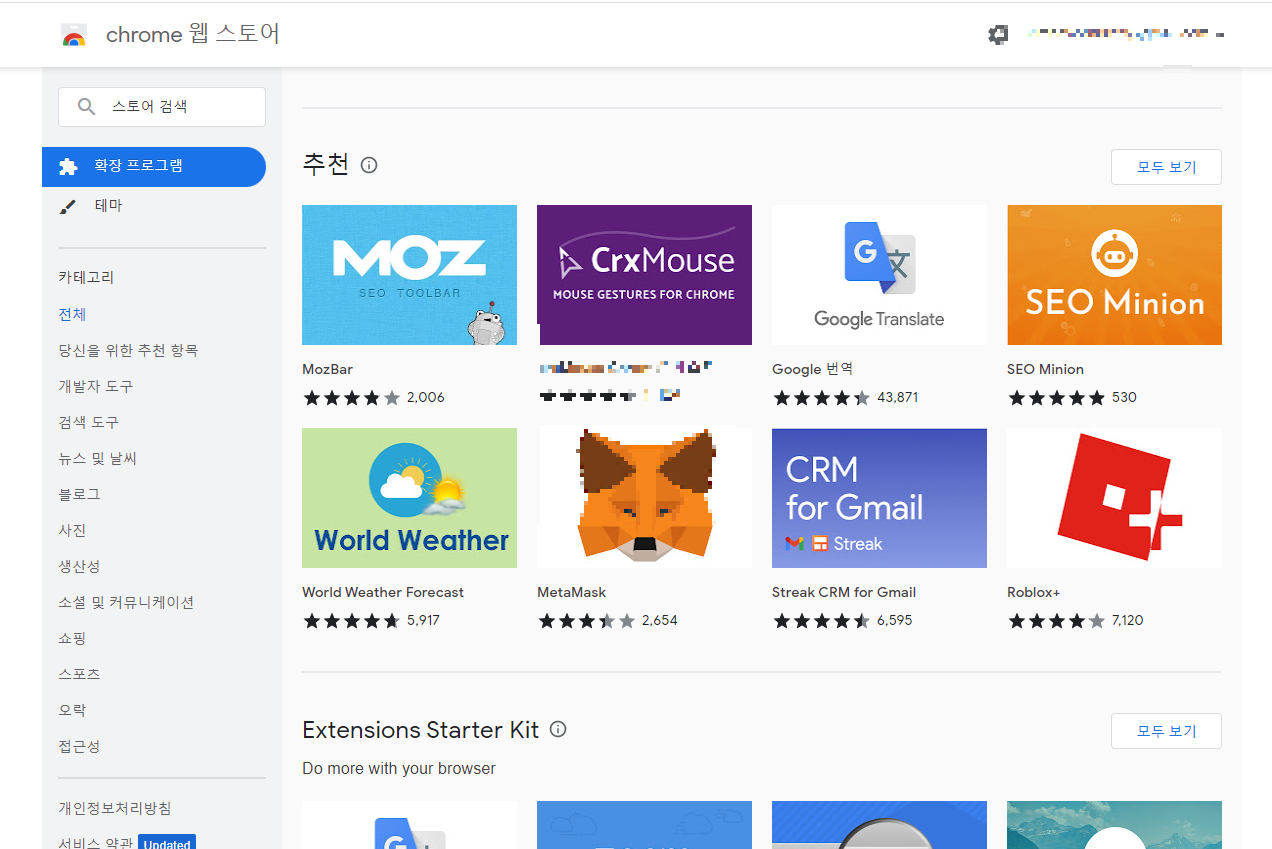The height and width of the screenshot is (849, 1272).
Task: Focus the 스토어 검색 search field
Action: (162, 107)
